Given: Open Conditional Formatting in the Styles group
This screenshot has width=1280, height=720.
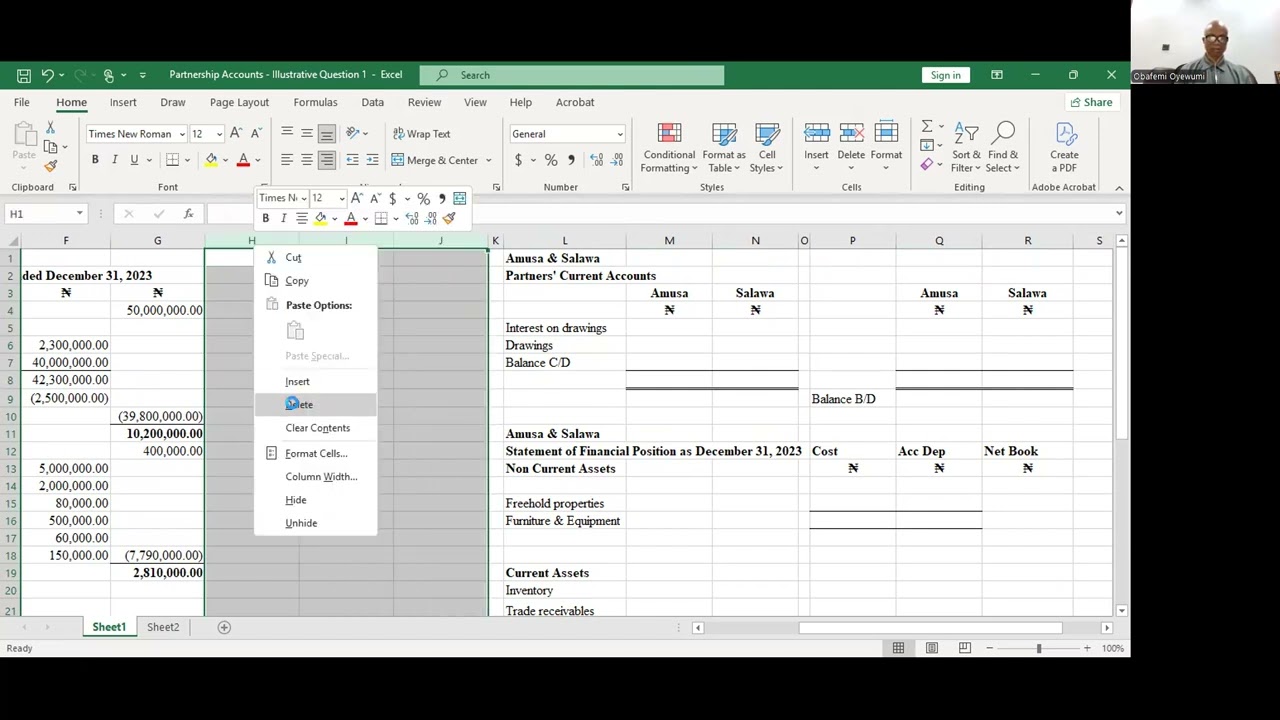Looking at the screenshot, I should [669, 148].
